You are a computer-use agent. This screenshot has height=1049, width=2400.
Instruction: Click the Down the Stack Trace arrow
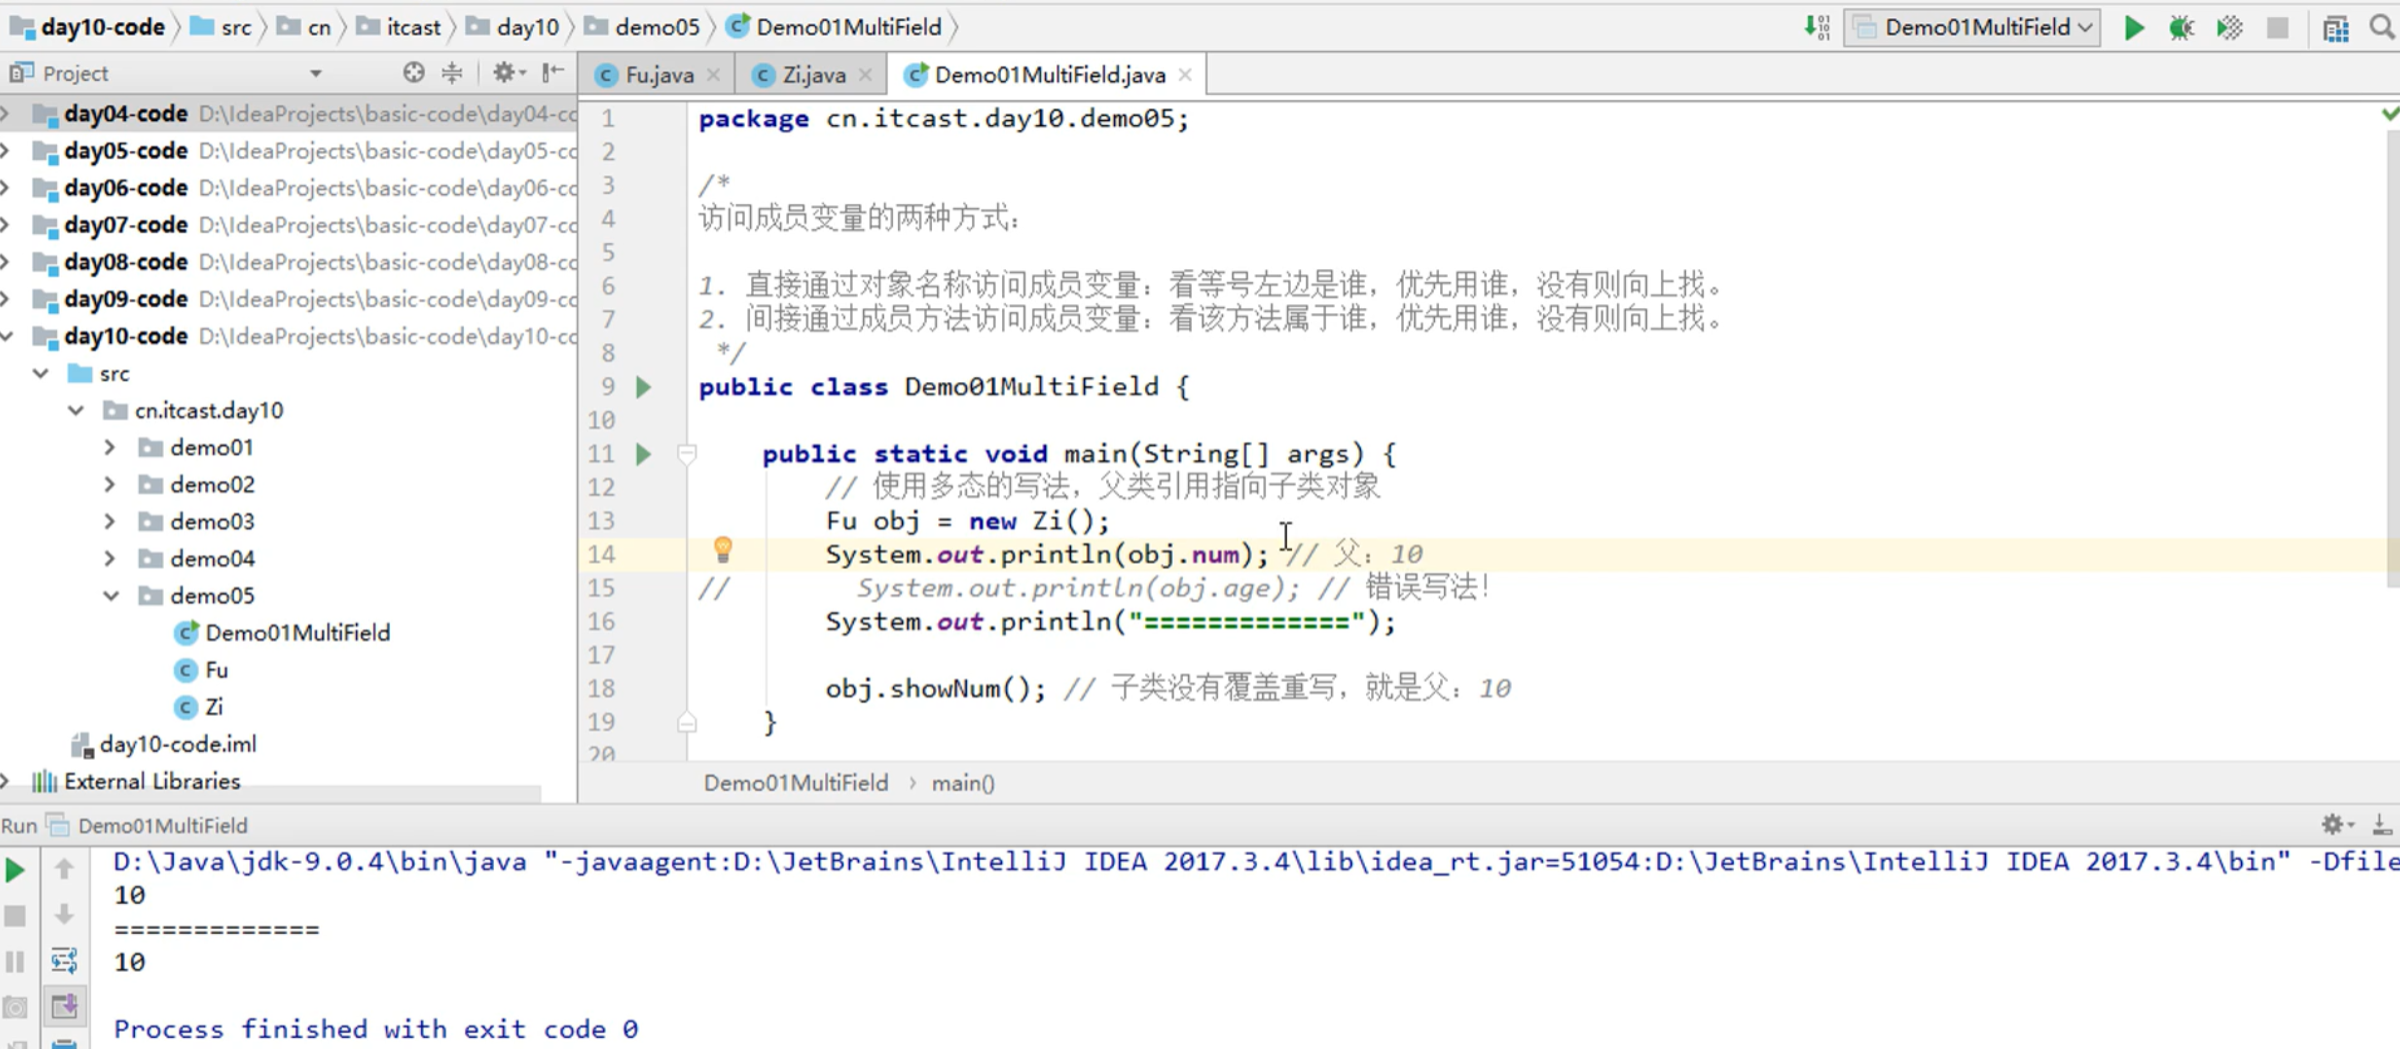click(64, 915)
